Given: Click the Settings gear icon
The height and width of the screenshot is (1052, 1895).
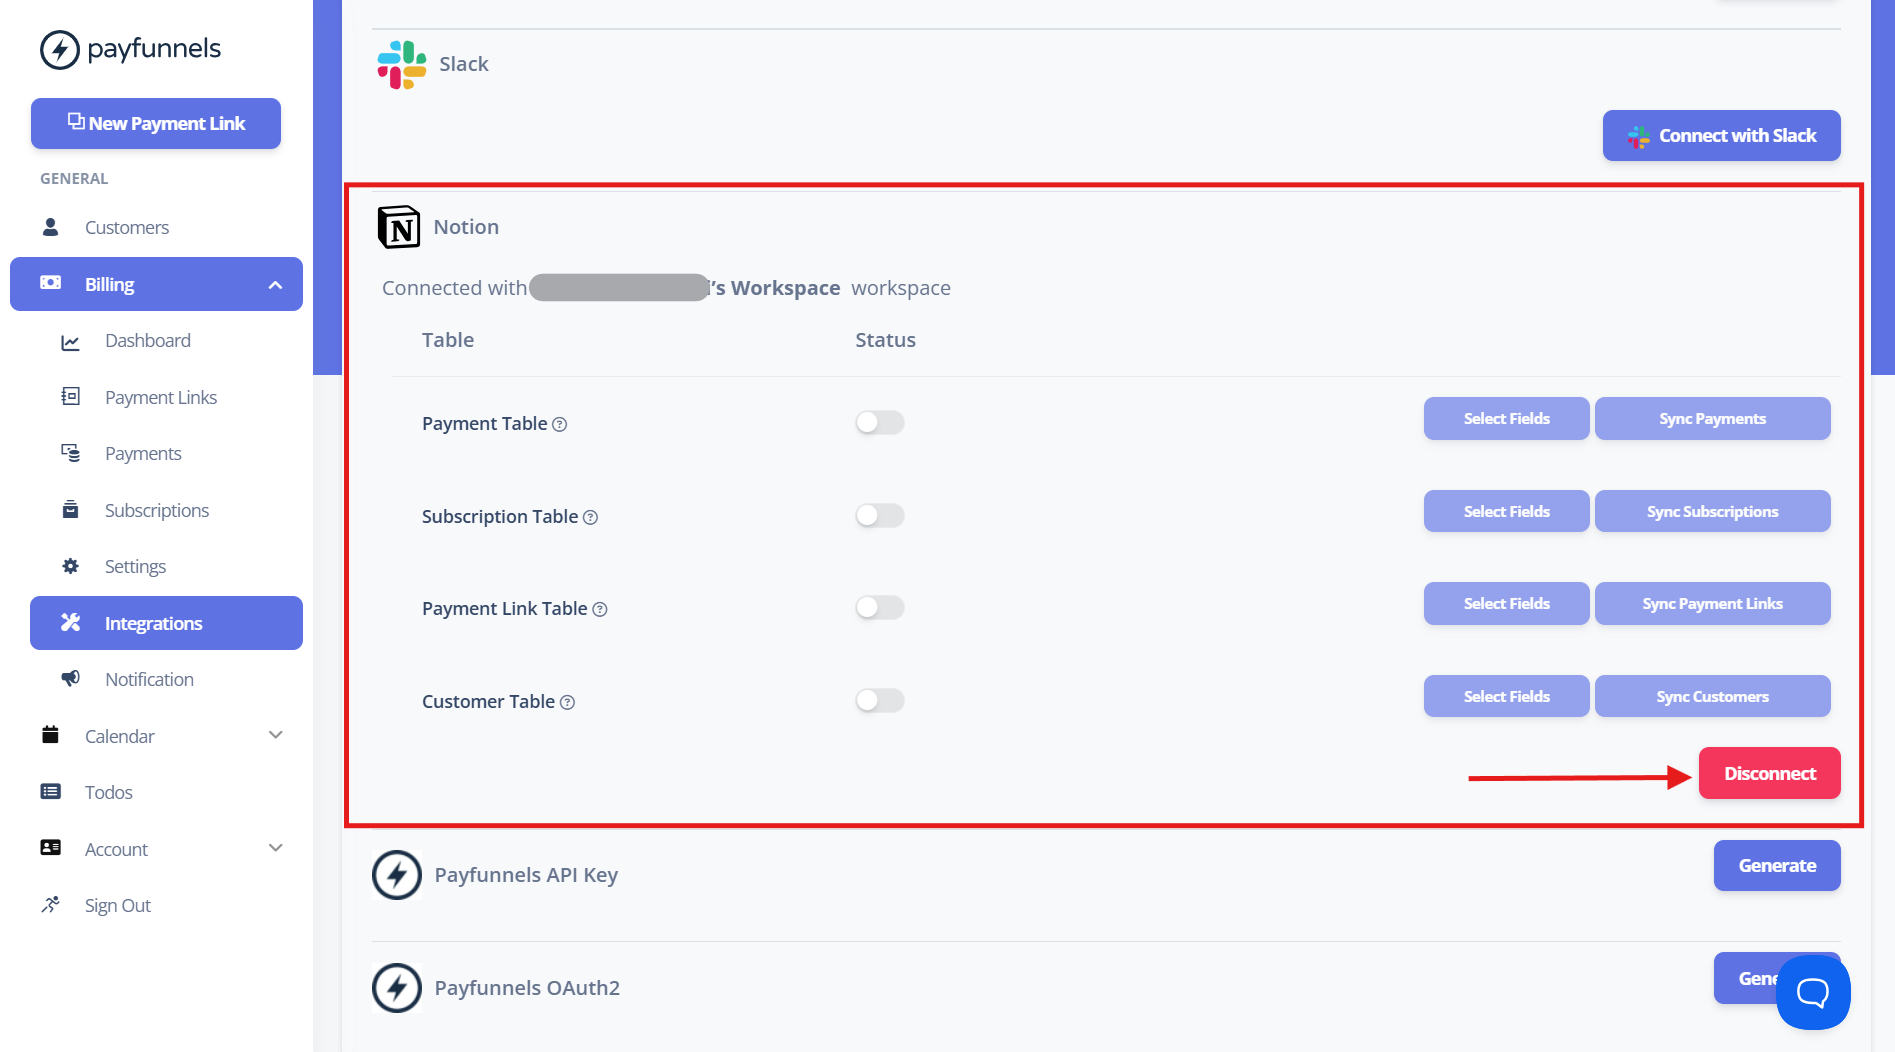Looking at the screenshot, I should pos(70,566).
